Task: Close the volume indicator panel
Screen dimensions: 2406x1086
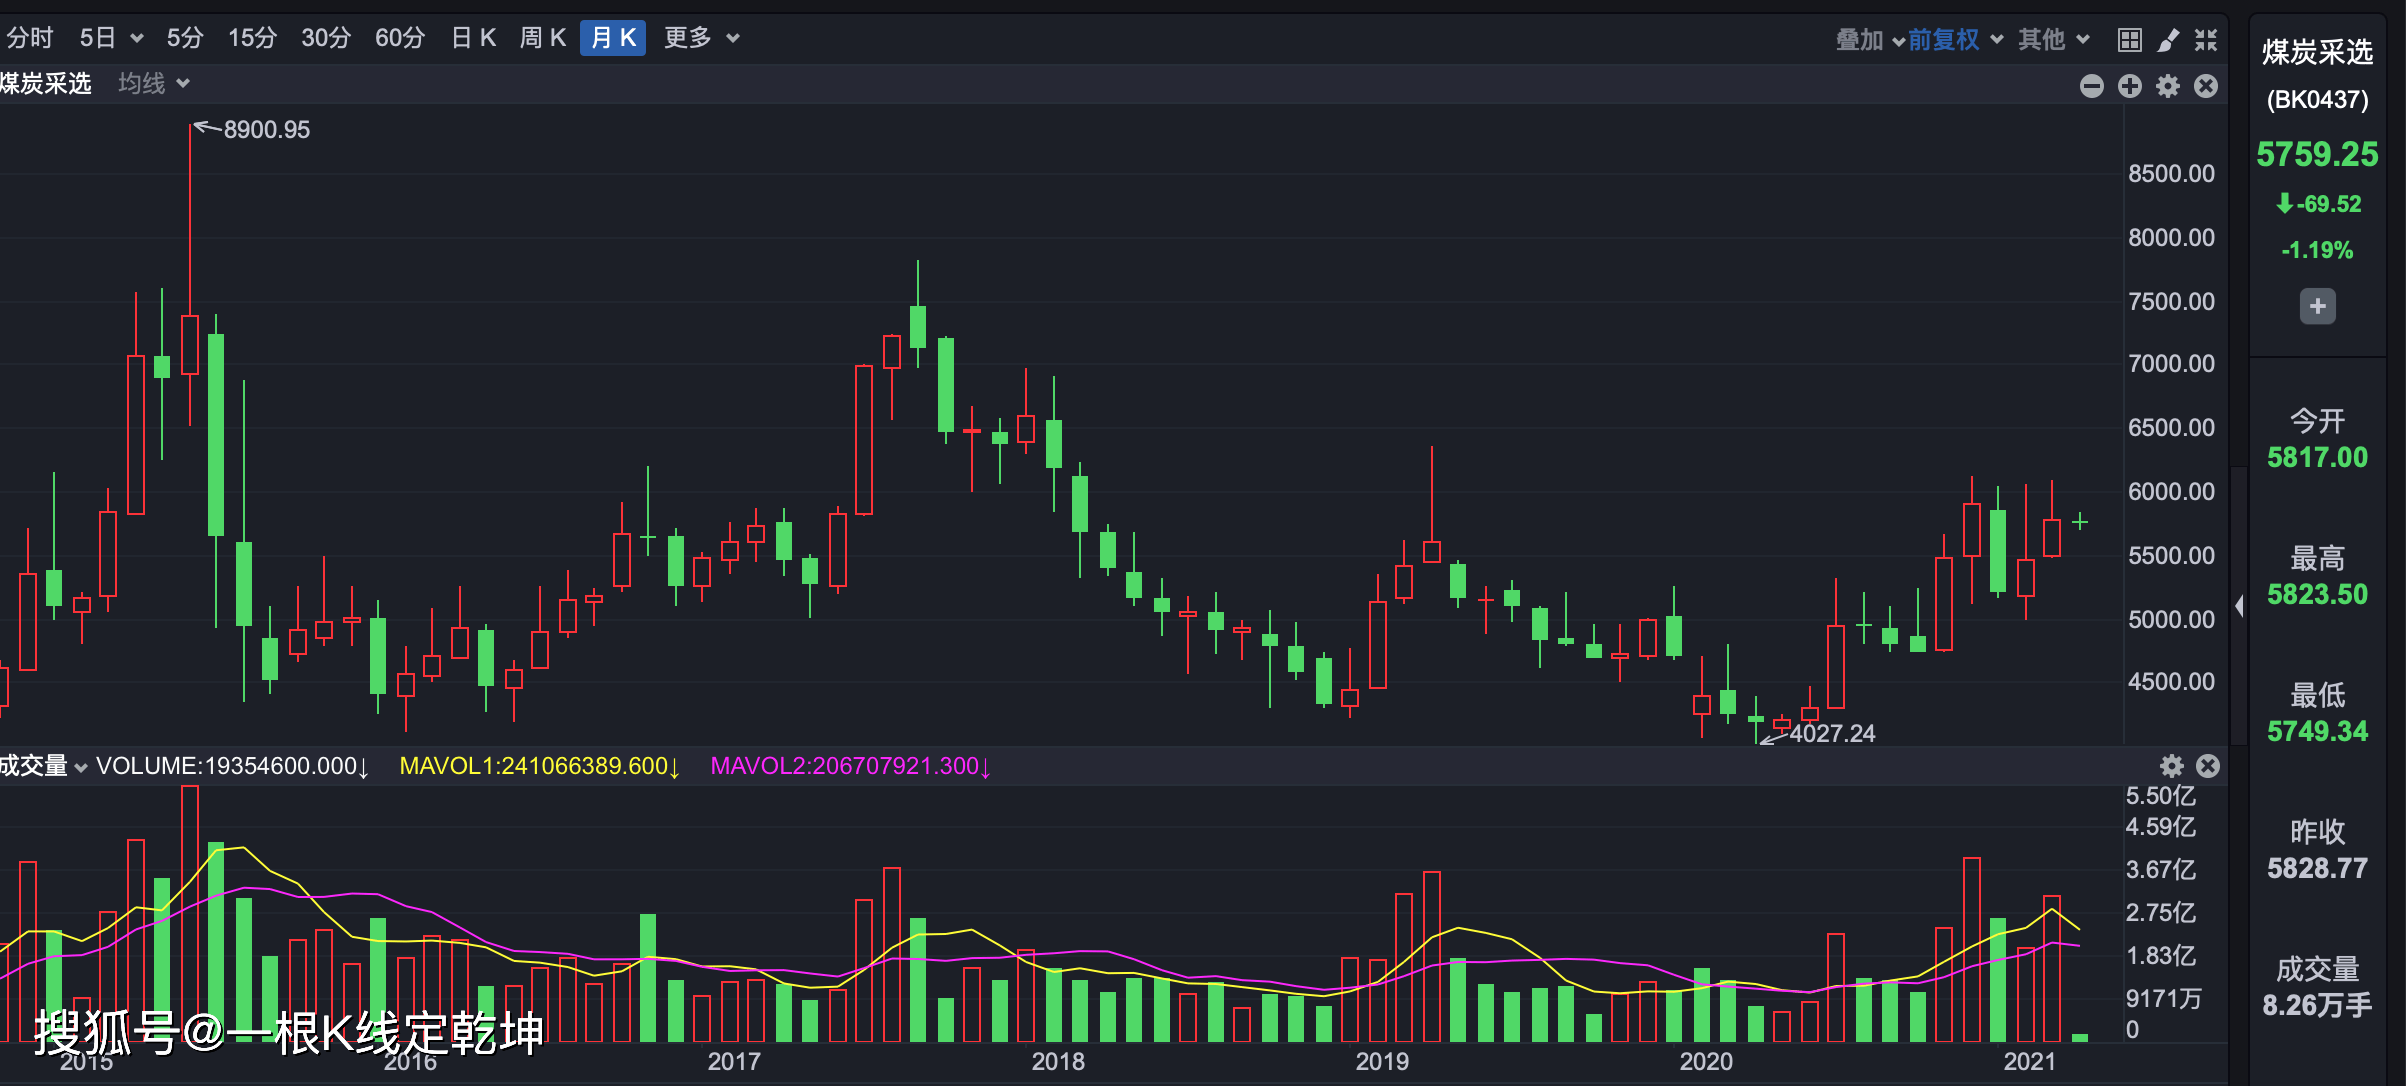Action: point(2208,766)
